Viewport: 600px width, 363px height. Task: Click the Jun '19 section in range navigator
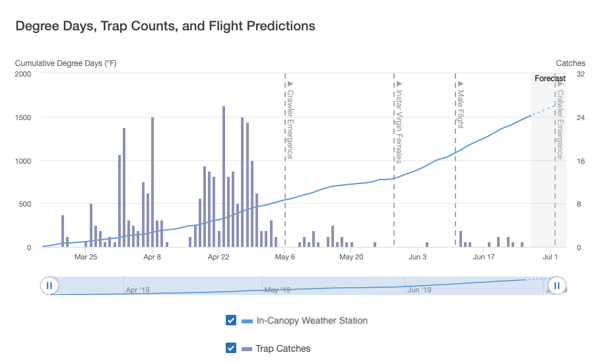(474, 285)
